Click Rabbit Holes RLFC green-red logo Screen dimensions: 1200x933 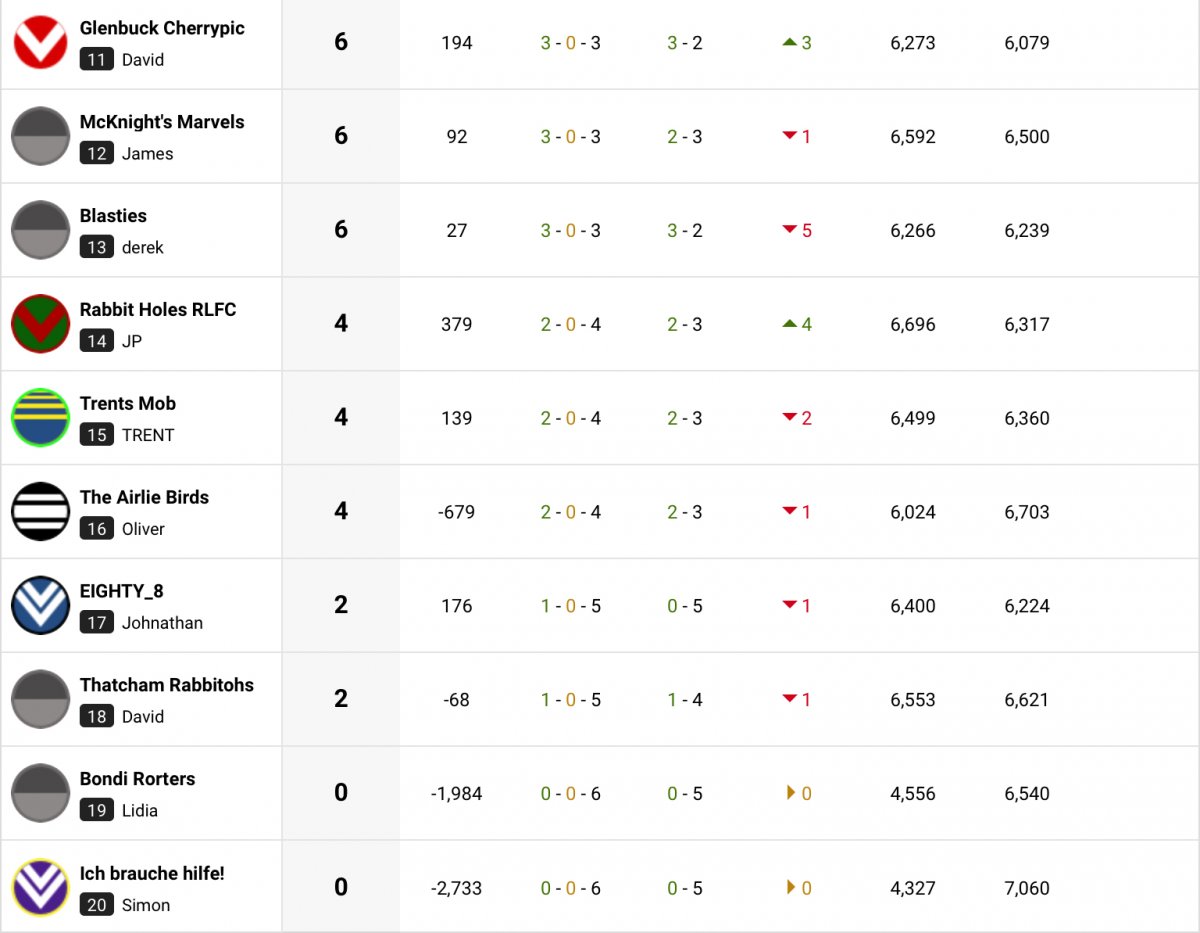(x=40, y=324)
